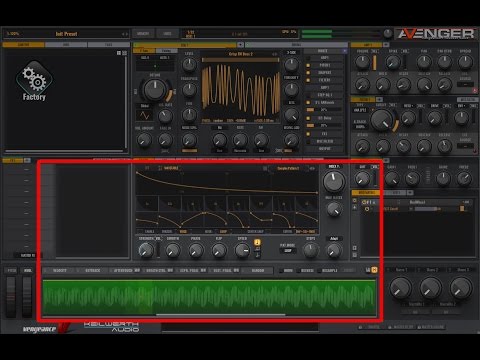Click lower-left mod matrix page icon
This screenshot has height=360, width=480.
point(355,248)
